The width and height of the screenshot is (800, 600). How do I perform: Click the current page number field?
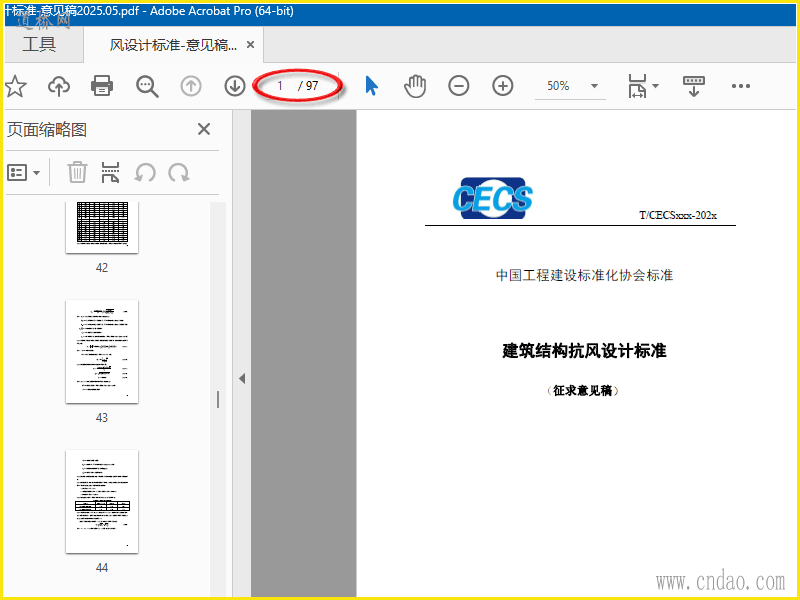(x=280, y=86)
